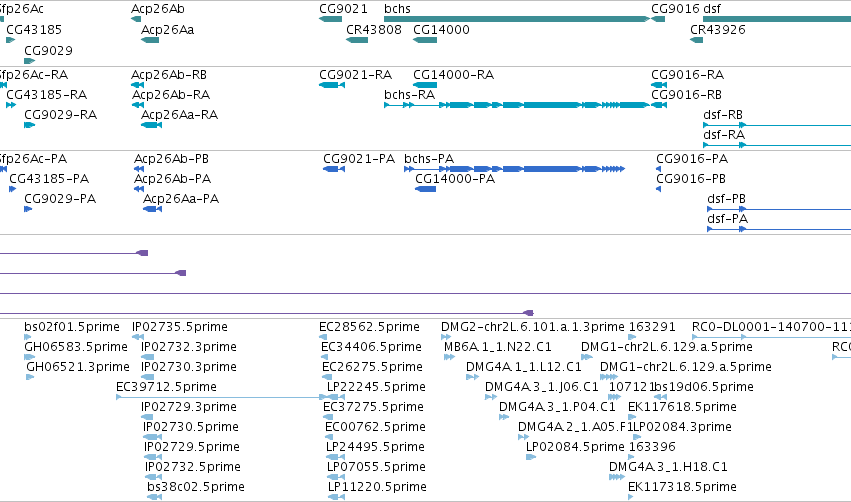Click the purple feature ending below bchs-PA
Image resolution: width=851 pixels, height=502 pixels.
click(x=267, y=313)
